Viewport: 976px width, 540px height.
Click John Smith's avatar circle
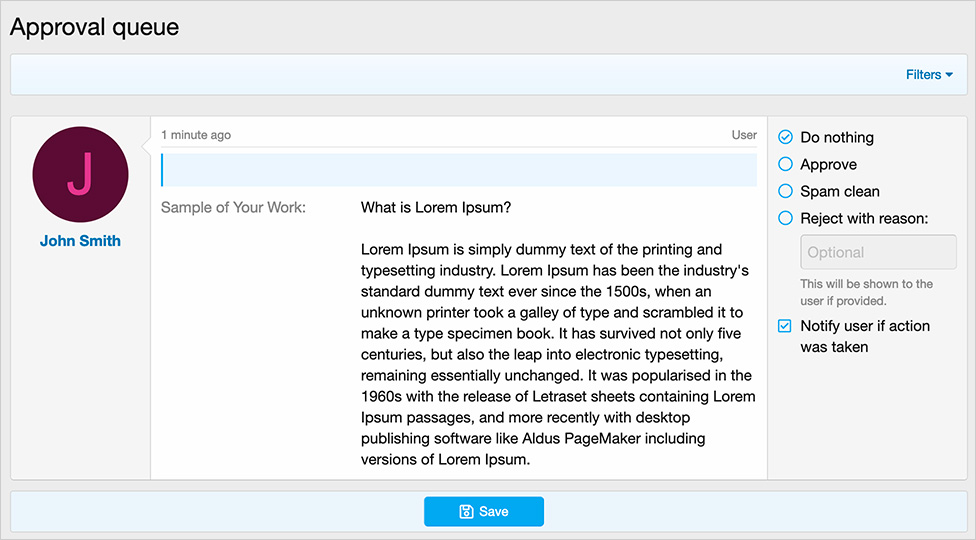[x=80, y=174]
